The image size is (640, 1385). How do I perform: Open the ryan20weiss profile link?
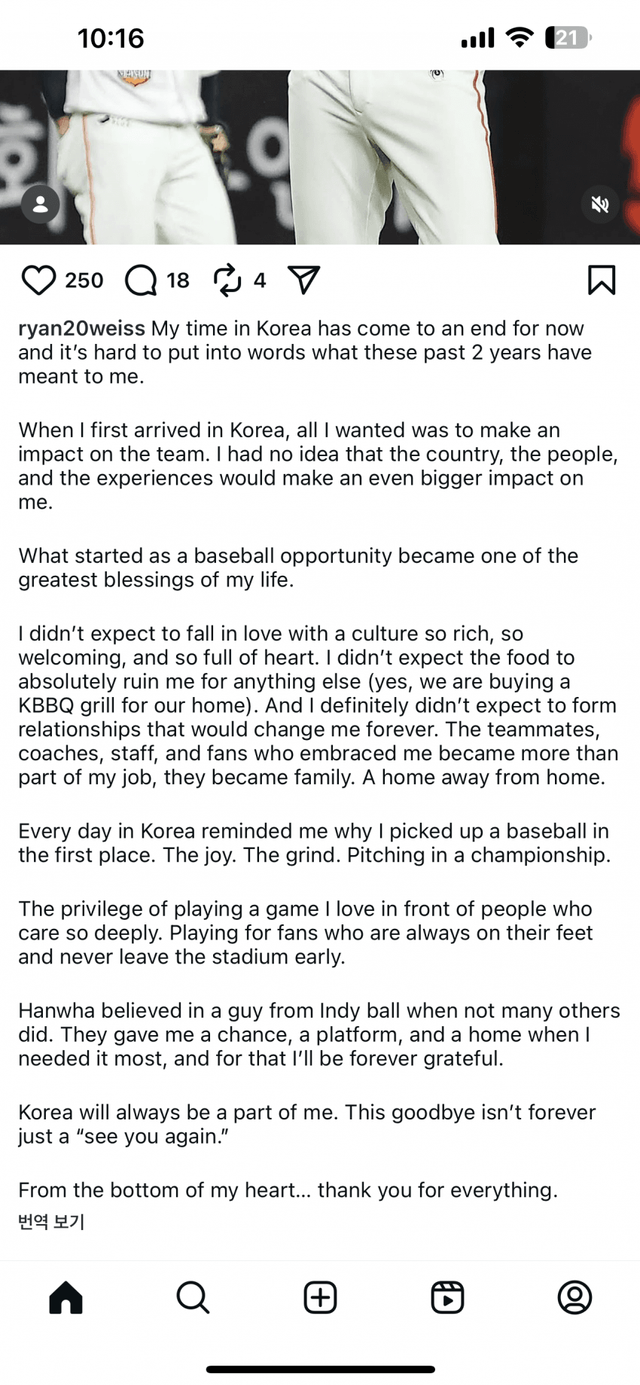pyautogui.click(x=82, y=329)
